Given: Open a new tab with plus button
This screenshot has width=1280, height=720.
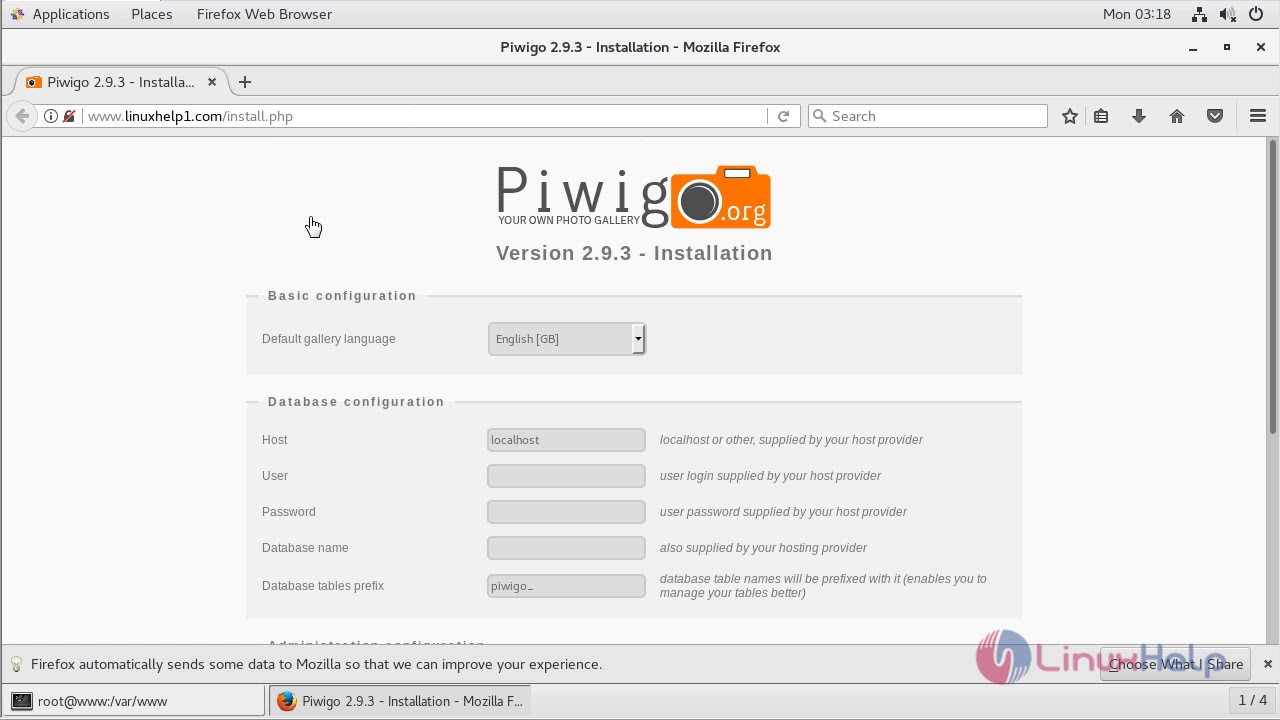Looking at the screenshot, I should click(x=245, y=82).
